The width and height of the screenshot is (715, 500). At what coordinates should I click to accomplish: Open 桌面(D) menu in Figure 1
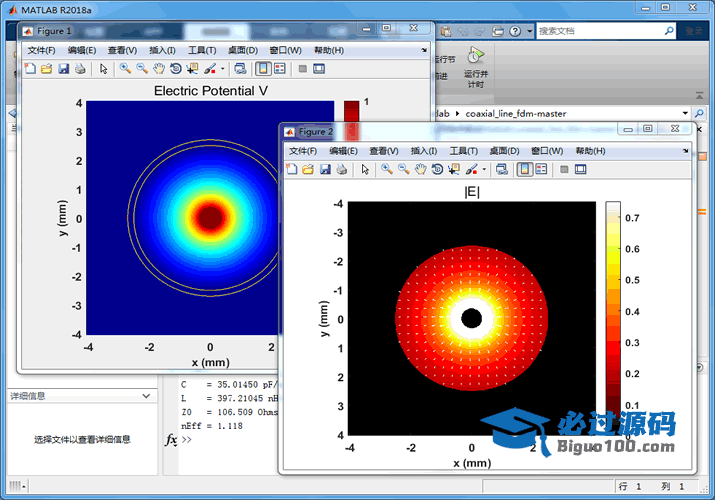[243, 50]
